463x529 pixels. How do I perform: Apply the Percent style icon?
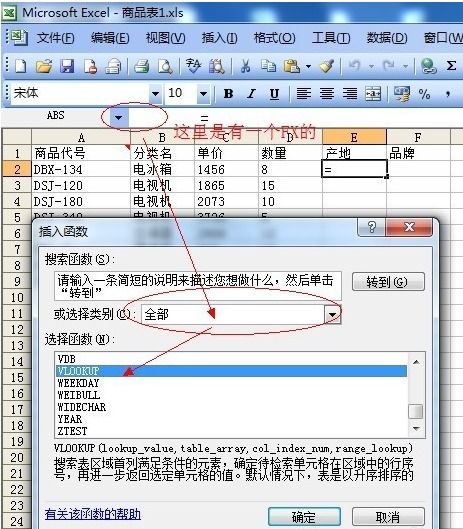424,93
